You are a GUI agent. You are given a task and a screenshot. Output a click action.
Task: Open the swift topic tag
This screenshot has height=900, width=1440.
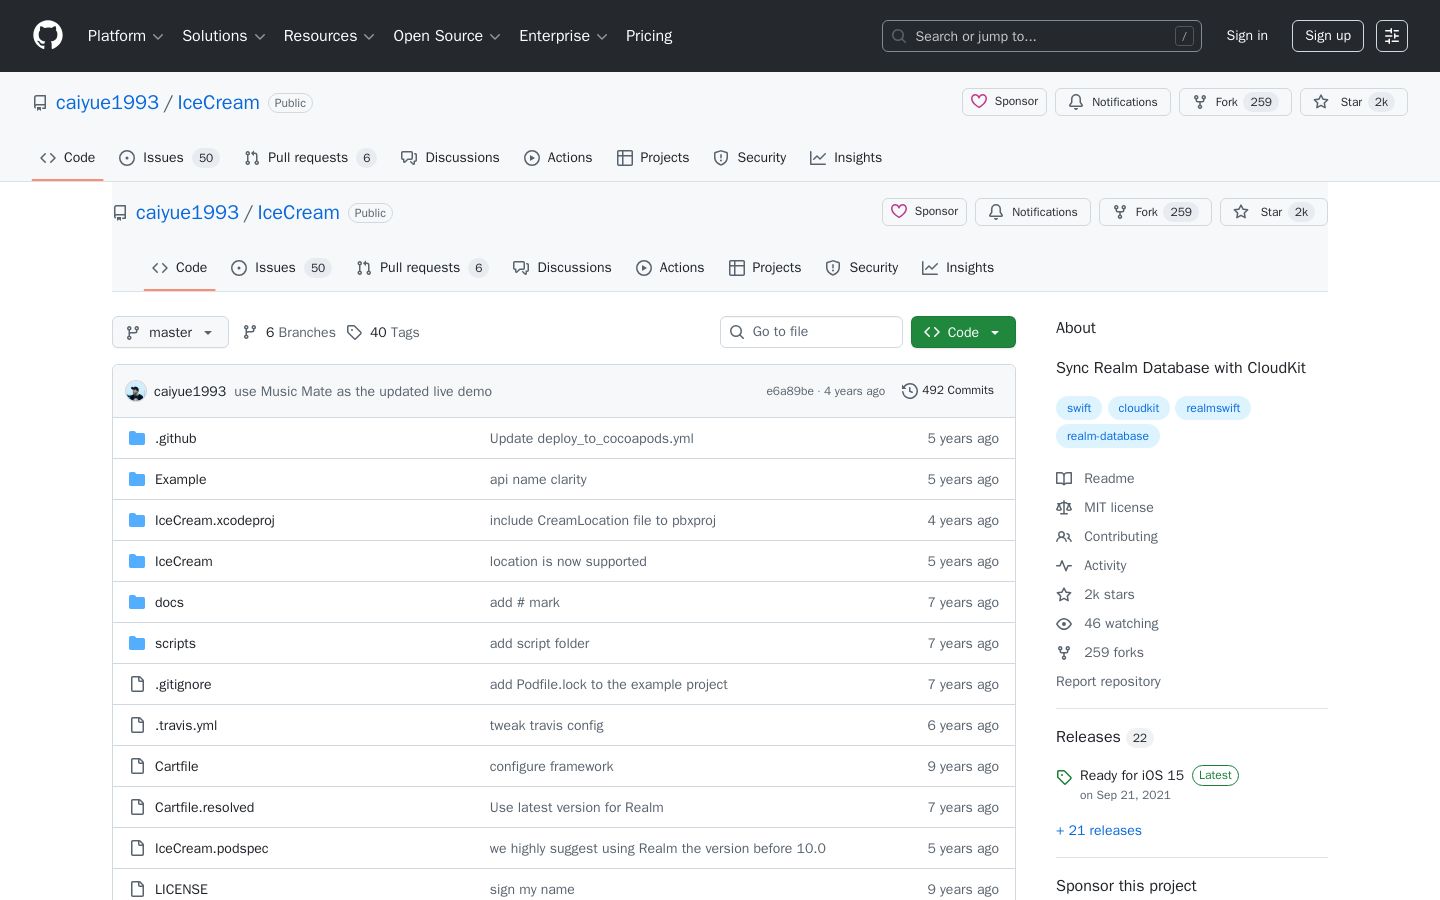(x=1079, y=408)
